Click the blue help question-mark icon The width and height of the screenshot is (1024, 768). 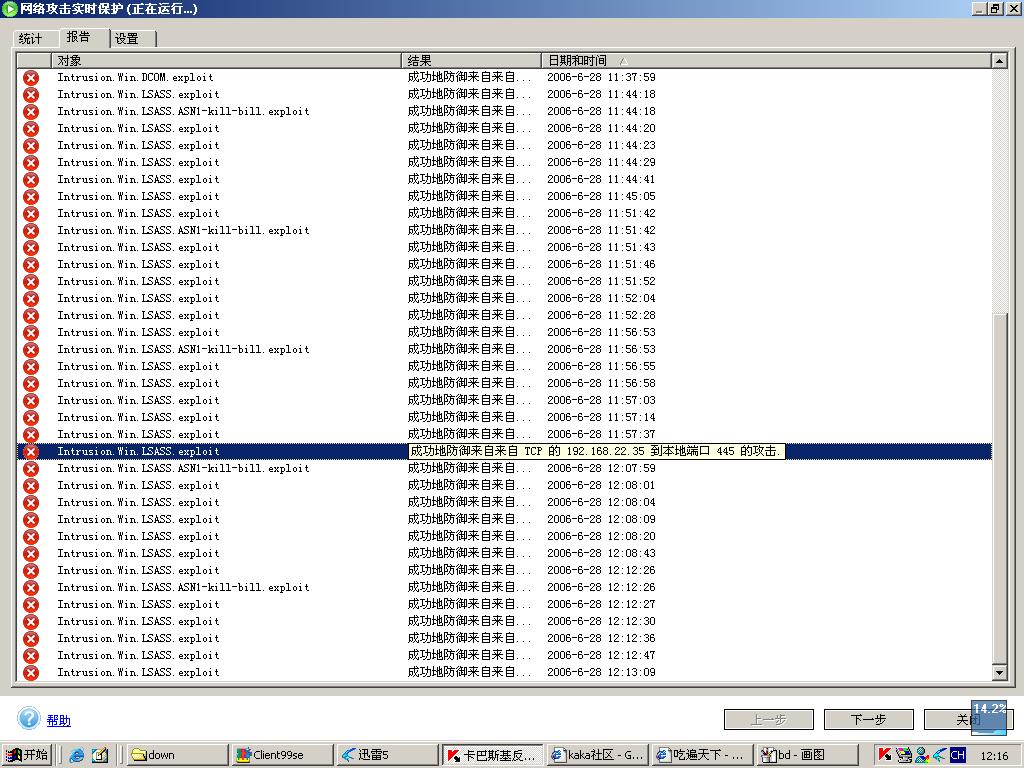point(29,718)
